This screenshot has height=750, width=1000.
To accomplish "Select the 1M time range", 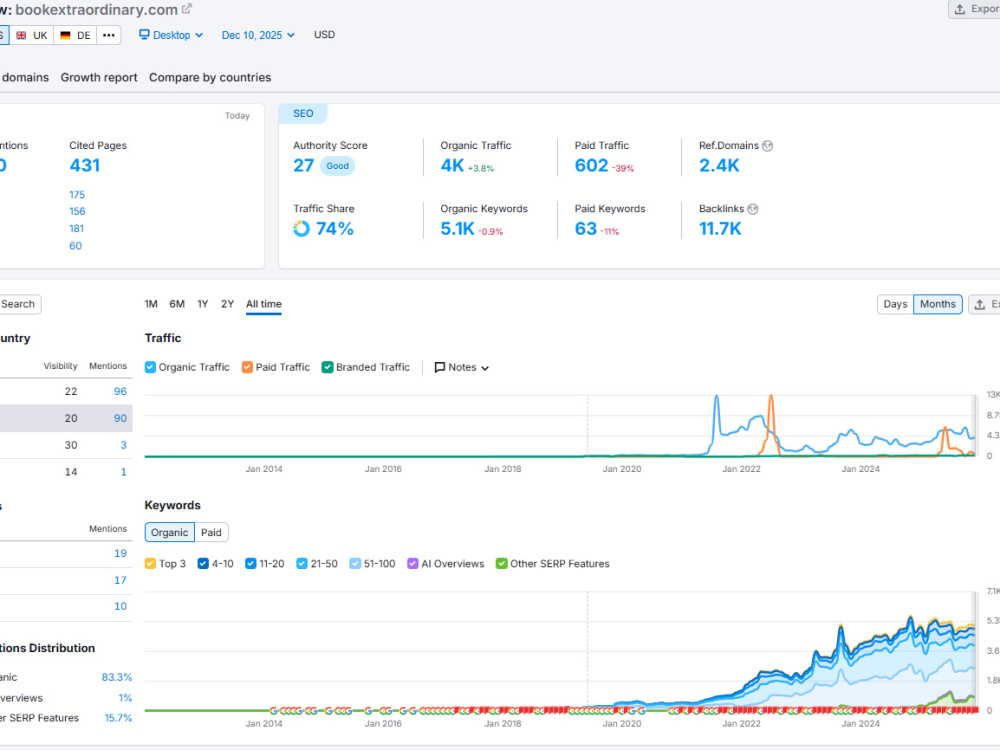I will (x=151, y=304).
